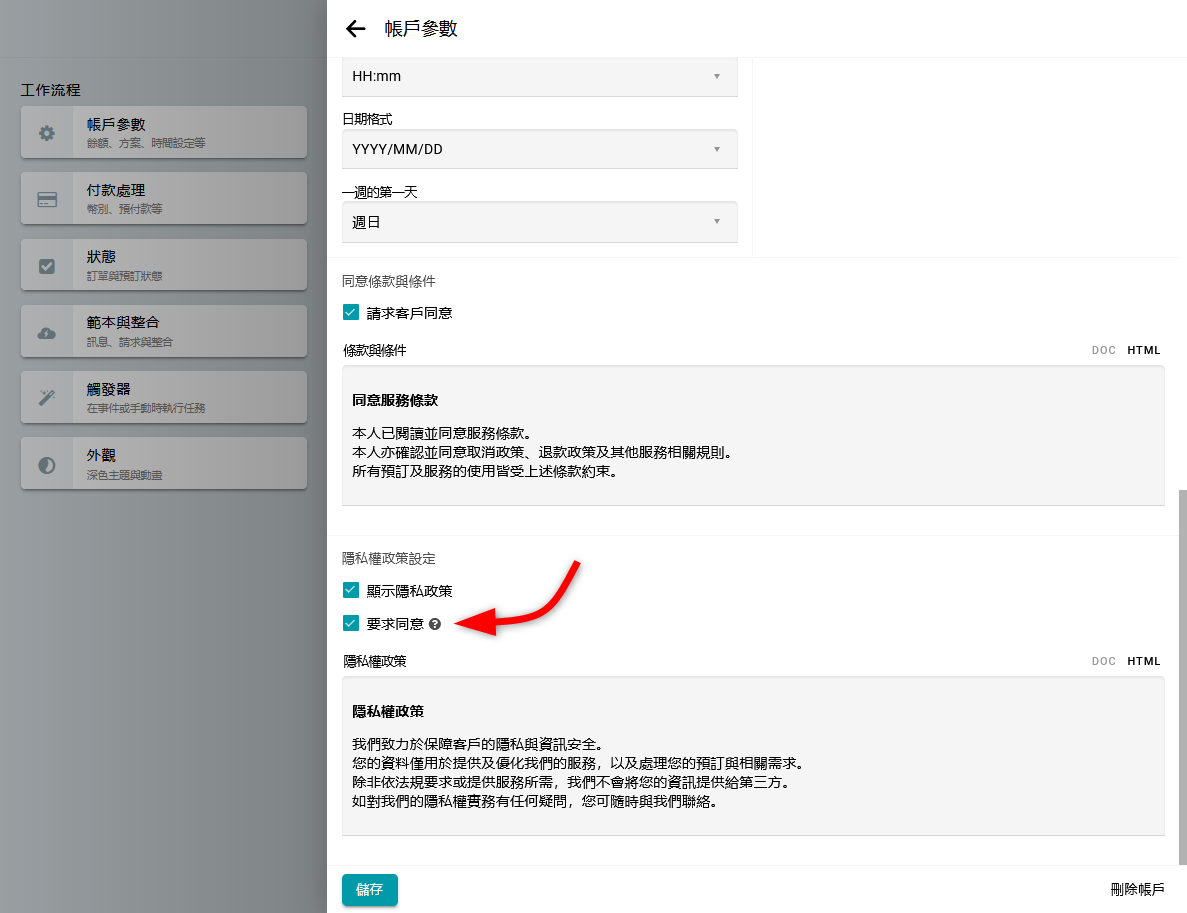This screenshot has height=913, width=1187.
Task: Expand the 日期格式 YYYY/MM/DD dropdown
Action: click(539, 149)
